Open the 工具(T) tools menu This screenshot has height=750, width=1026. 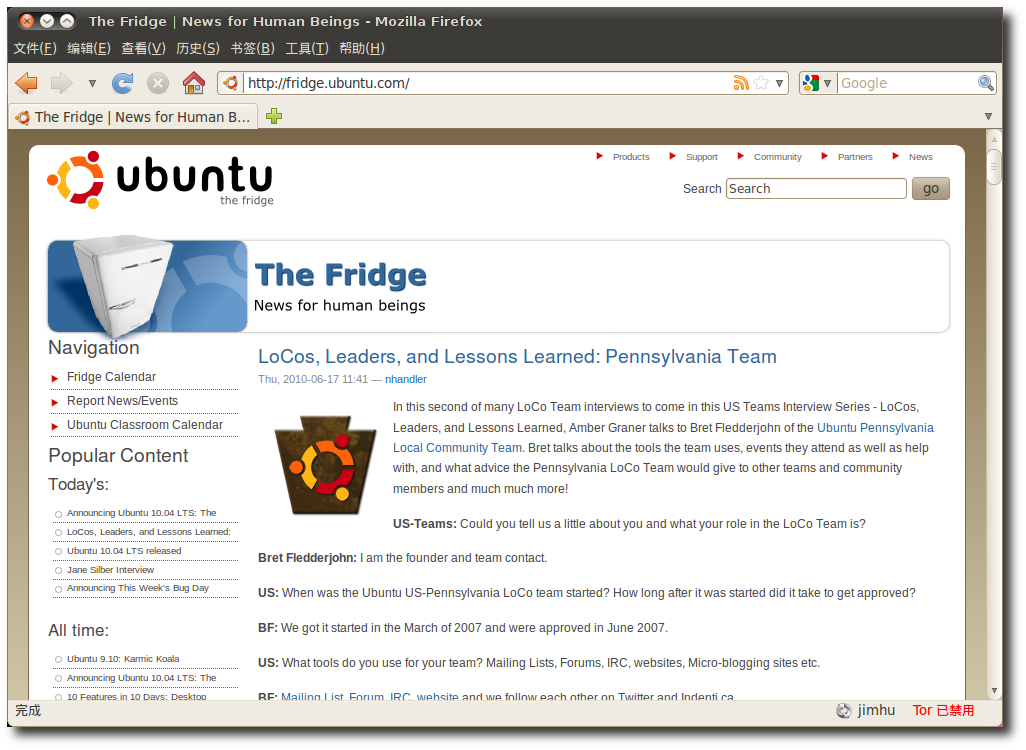coord(307,48)
